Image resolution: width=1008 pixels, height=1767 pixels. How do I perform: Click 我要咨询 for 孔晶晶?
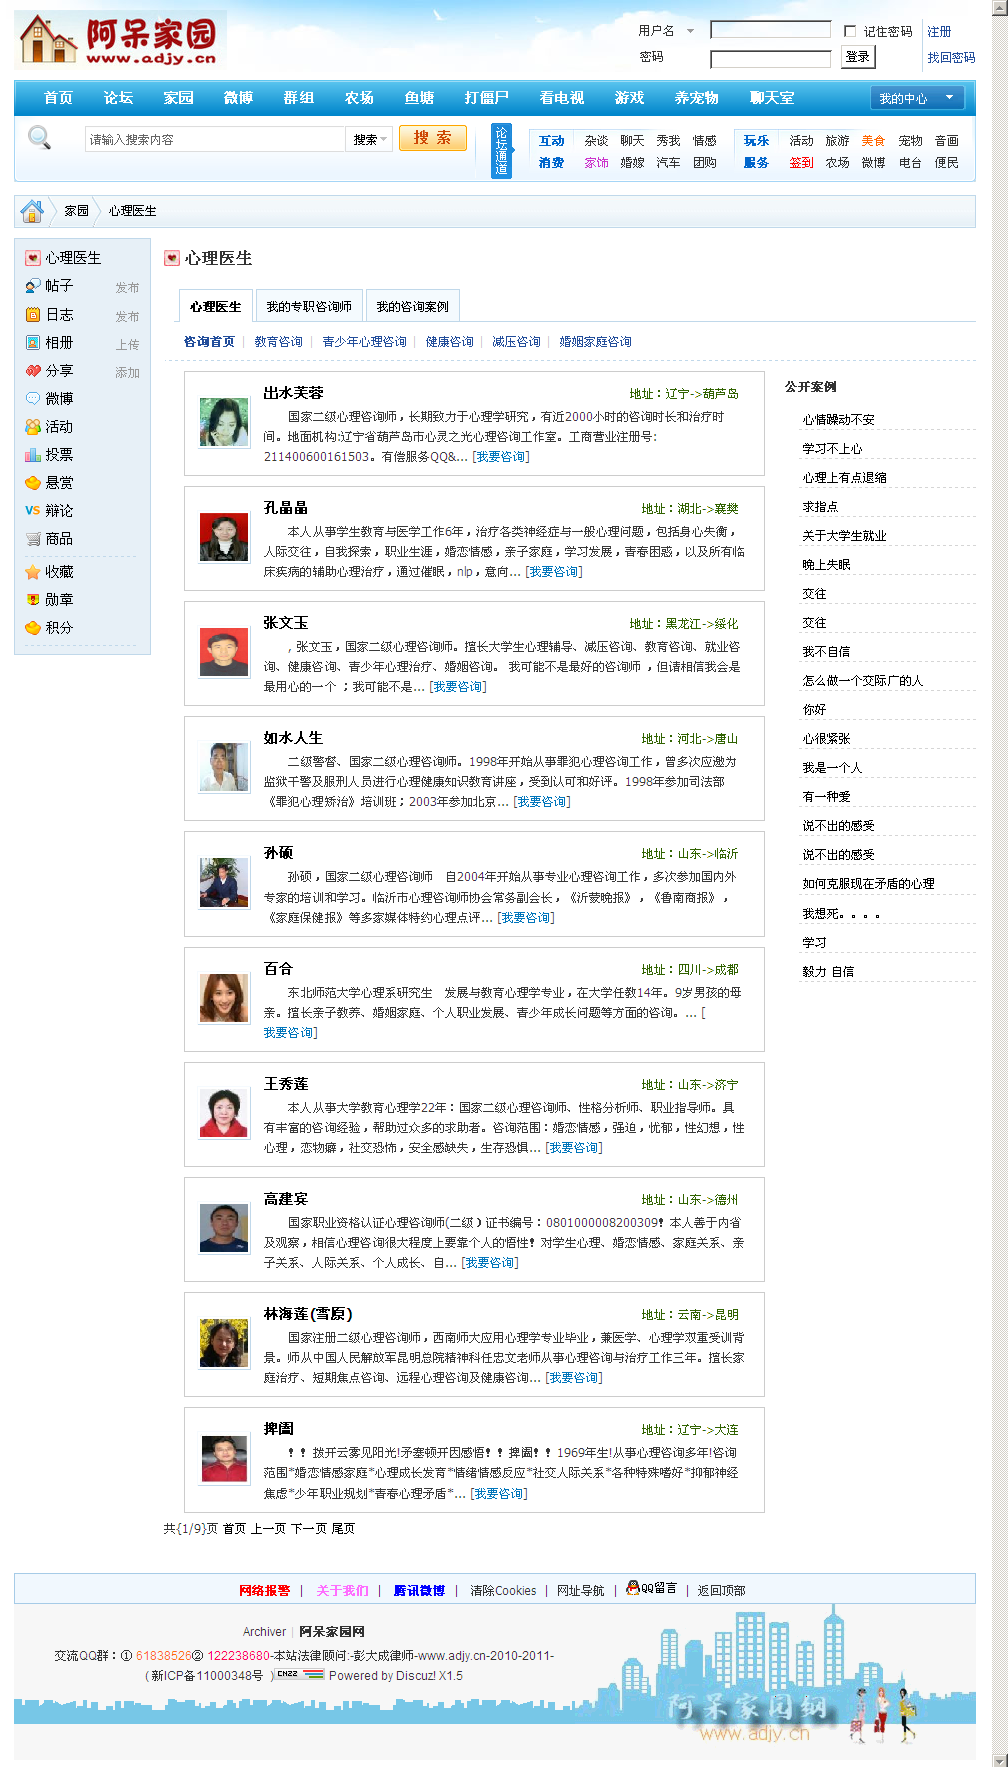pyautogui.click(x=554, y=572)
